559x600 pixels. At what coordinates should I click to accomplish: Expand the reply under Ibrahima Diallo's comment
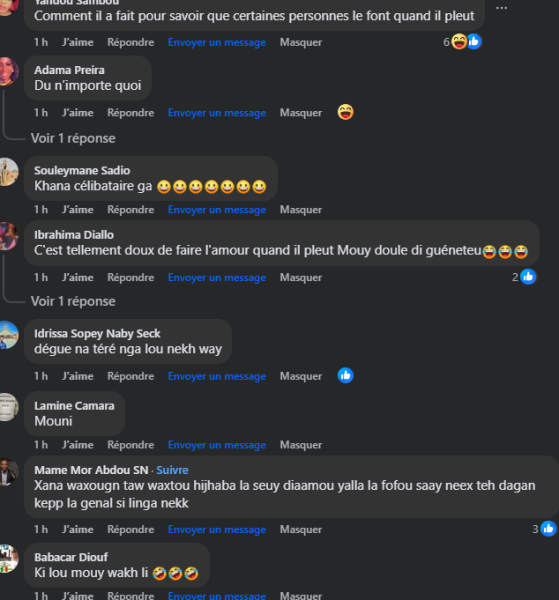tap(73, 301)
